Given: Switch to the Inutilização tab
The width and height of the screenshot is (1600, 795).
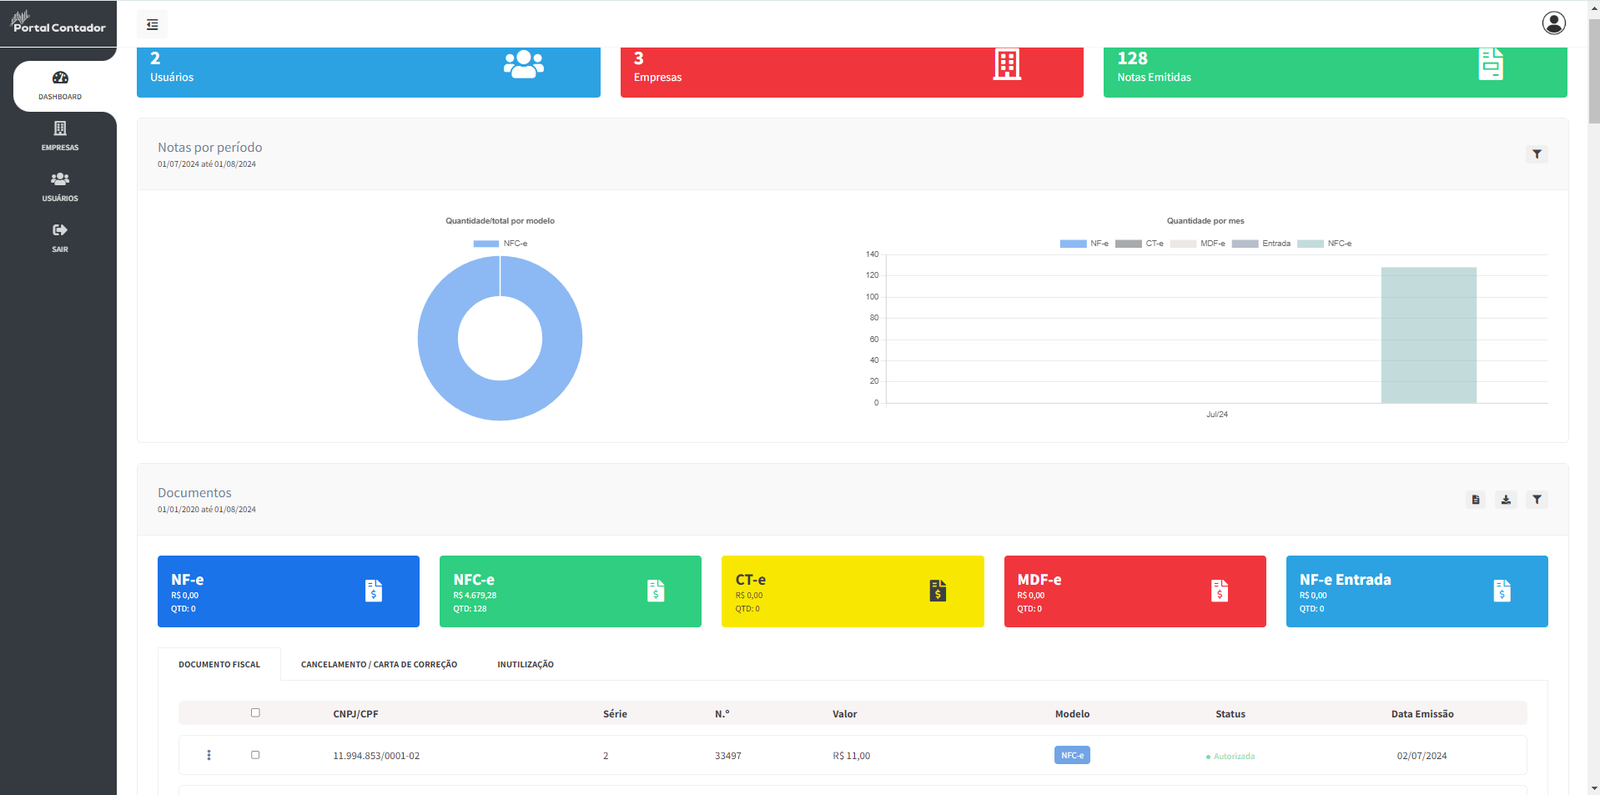Looking at the screenshot, I should [x=525, y=665].
